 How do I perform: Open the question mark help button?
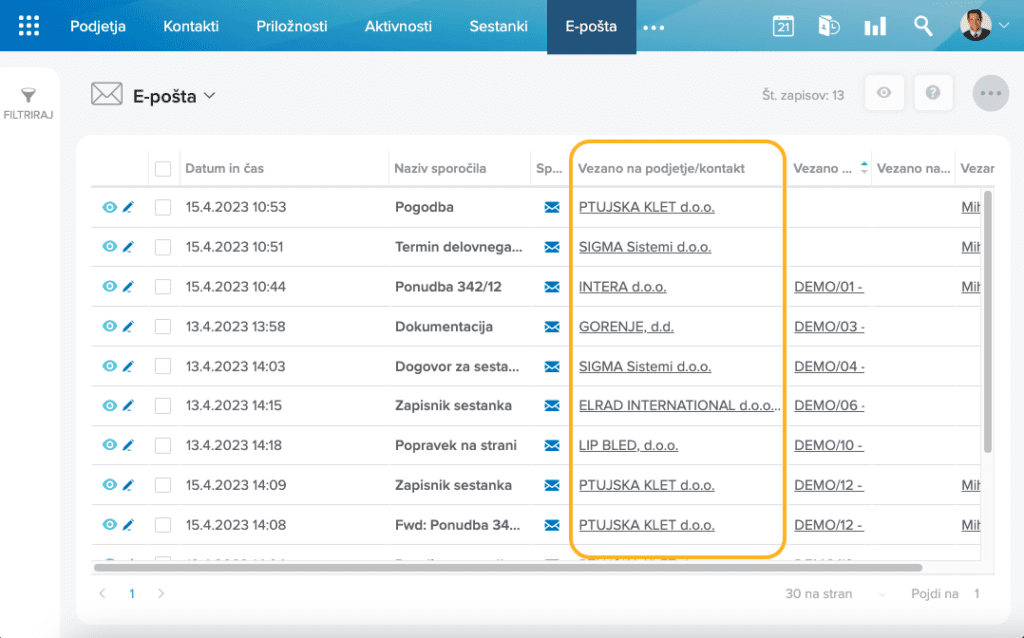(933, 93)
